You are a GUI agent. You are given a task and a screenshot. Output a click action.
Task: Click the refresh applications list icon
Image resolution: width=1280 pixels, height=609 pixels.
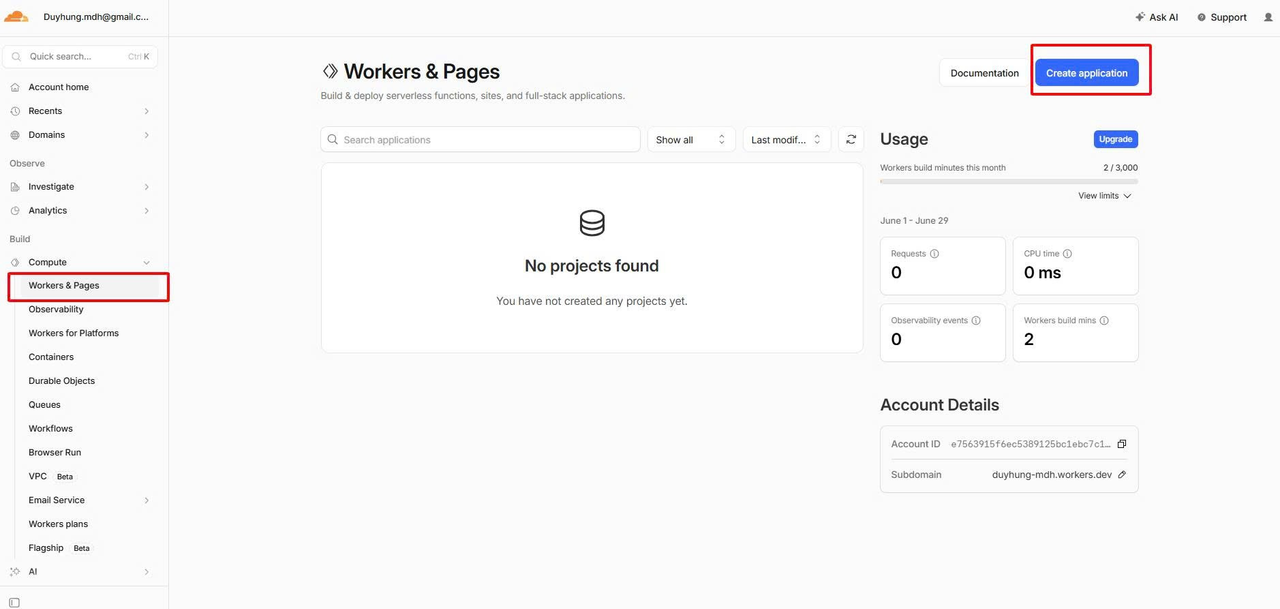coord(851,140)
